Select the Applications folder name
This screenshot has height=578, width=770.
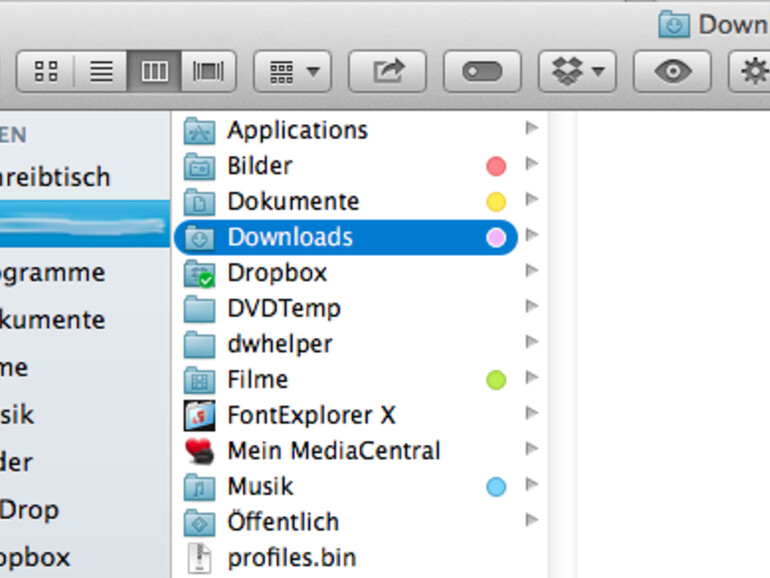(297, 131)
